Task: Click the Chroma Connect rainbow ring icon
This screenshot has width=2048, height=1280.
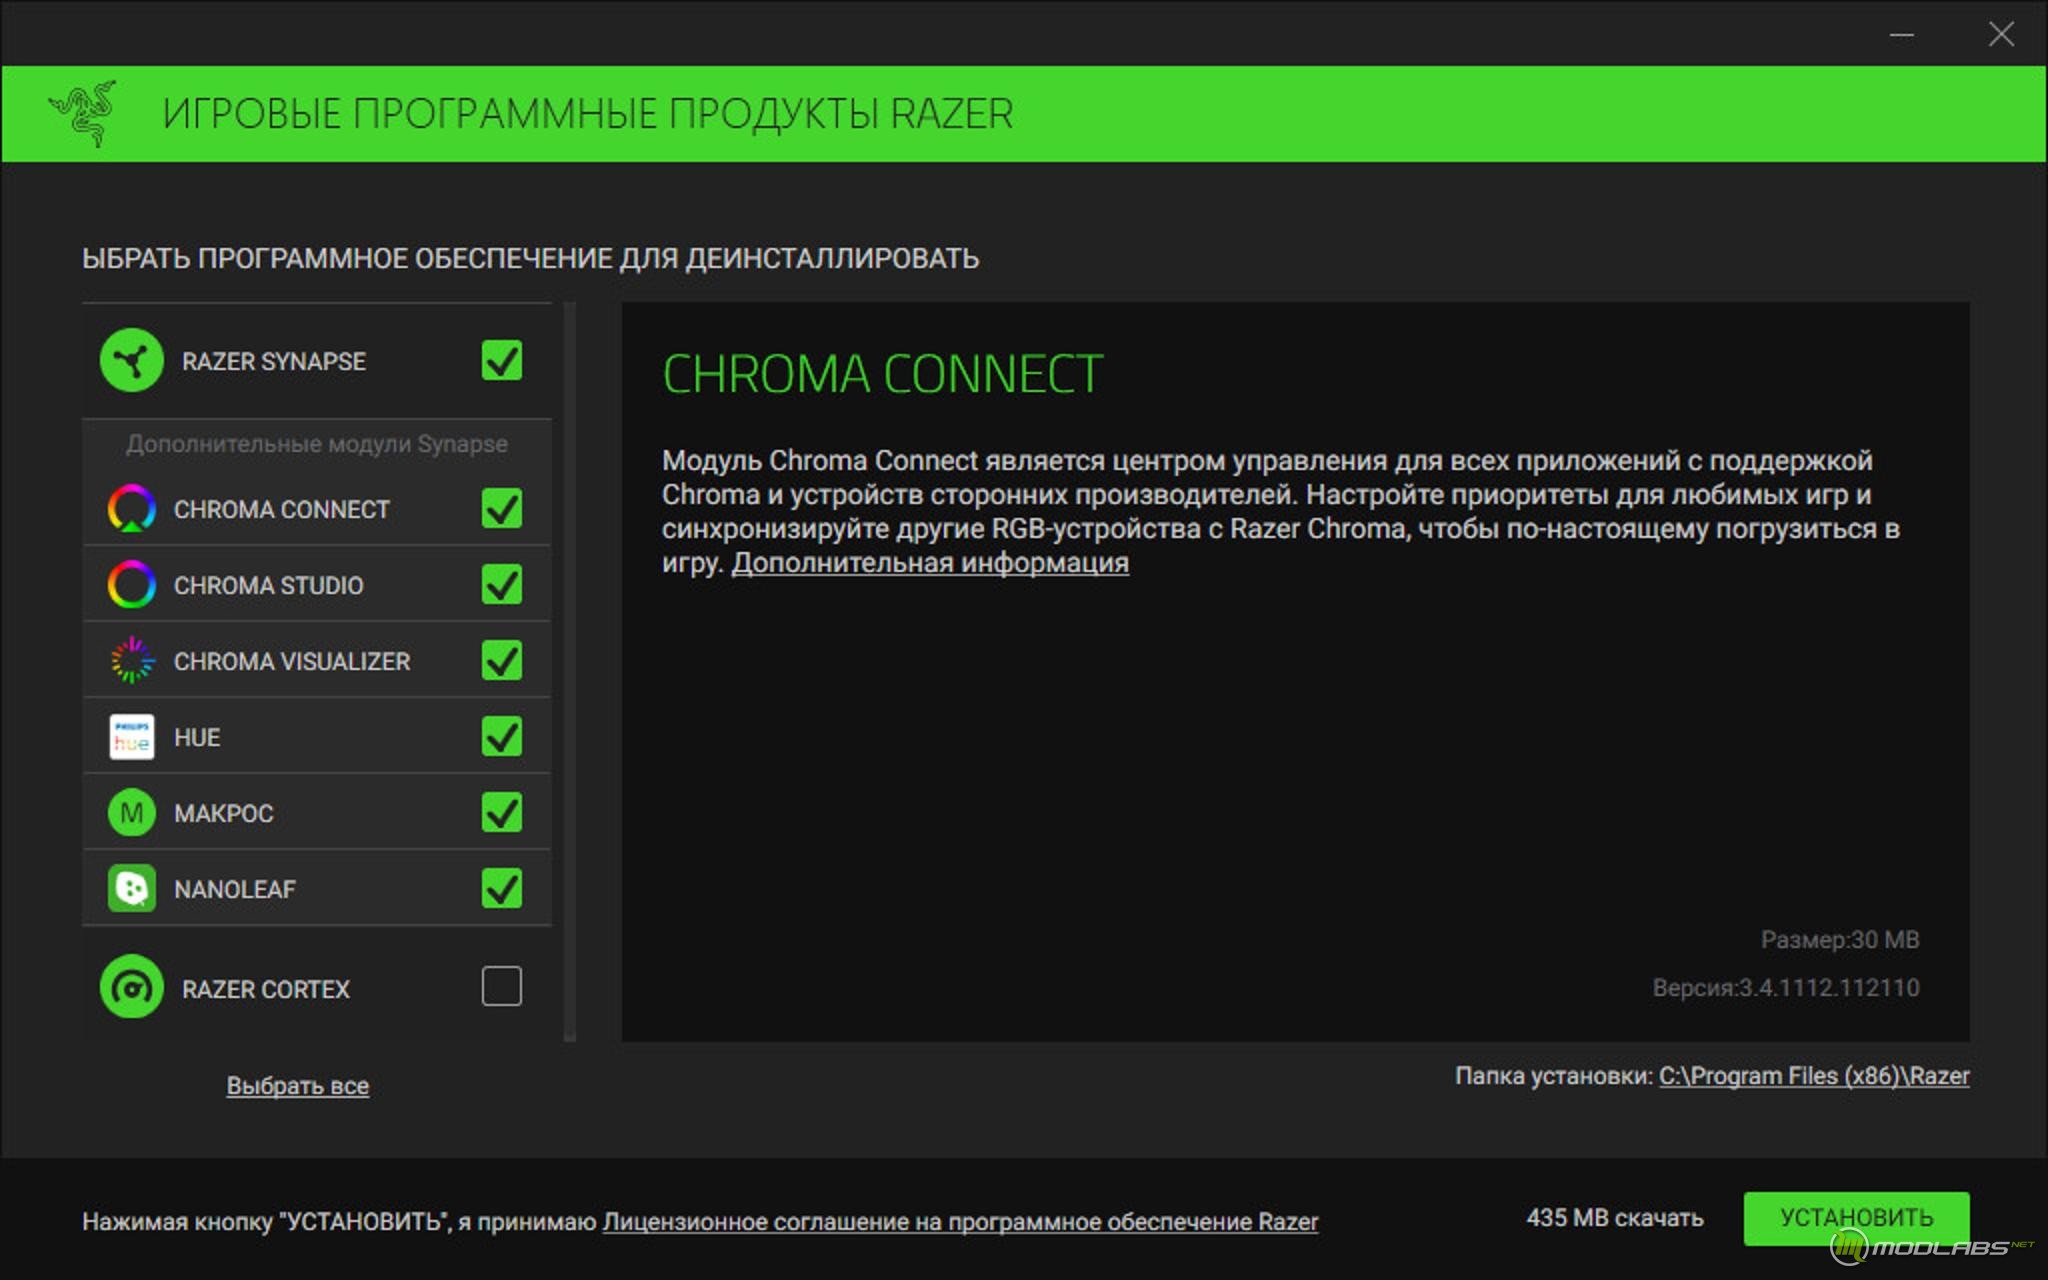Action: pyautogui.click(x=132, y=509)
